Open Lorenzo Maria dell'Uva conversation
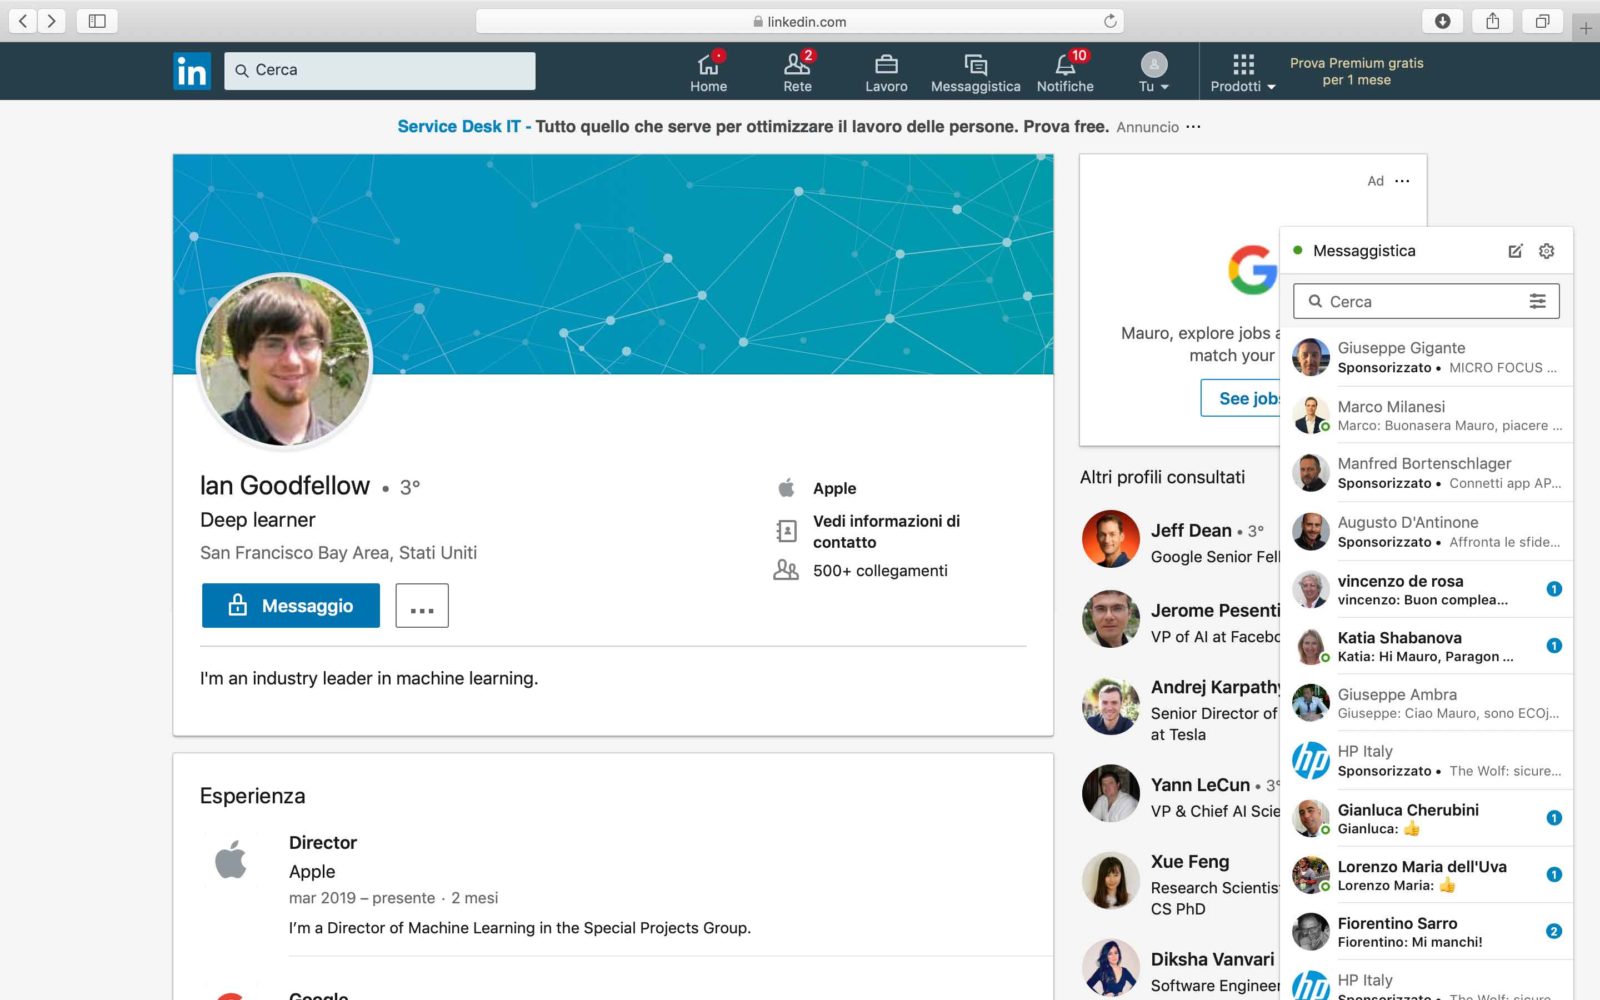 point(1426,875)
